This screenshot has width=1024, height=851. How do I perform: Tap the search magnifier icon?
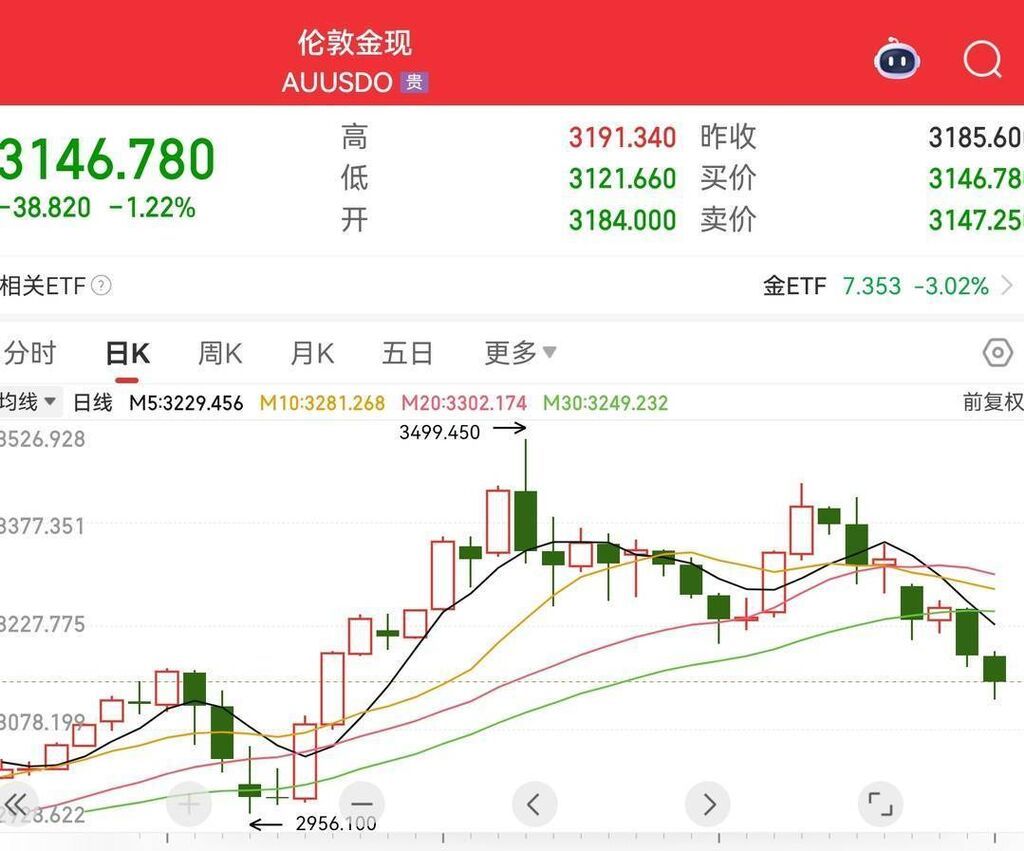pos(982,60)
